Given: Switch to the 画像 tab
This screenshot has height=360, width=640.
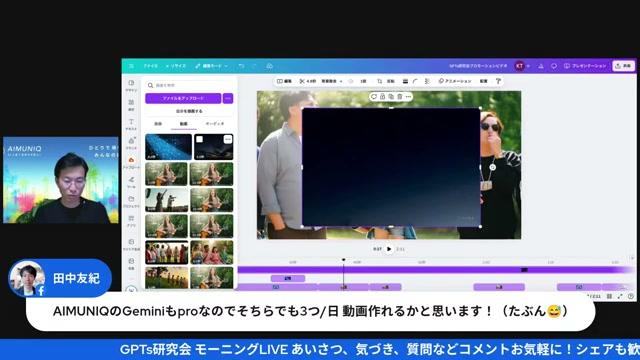Looking at the screenshot, I should 158,124.
